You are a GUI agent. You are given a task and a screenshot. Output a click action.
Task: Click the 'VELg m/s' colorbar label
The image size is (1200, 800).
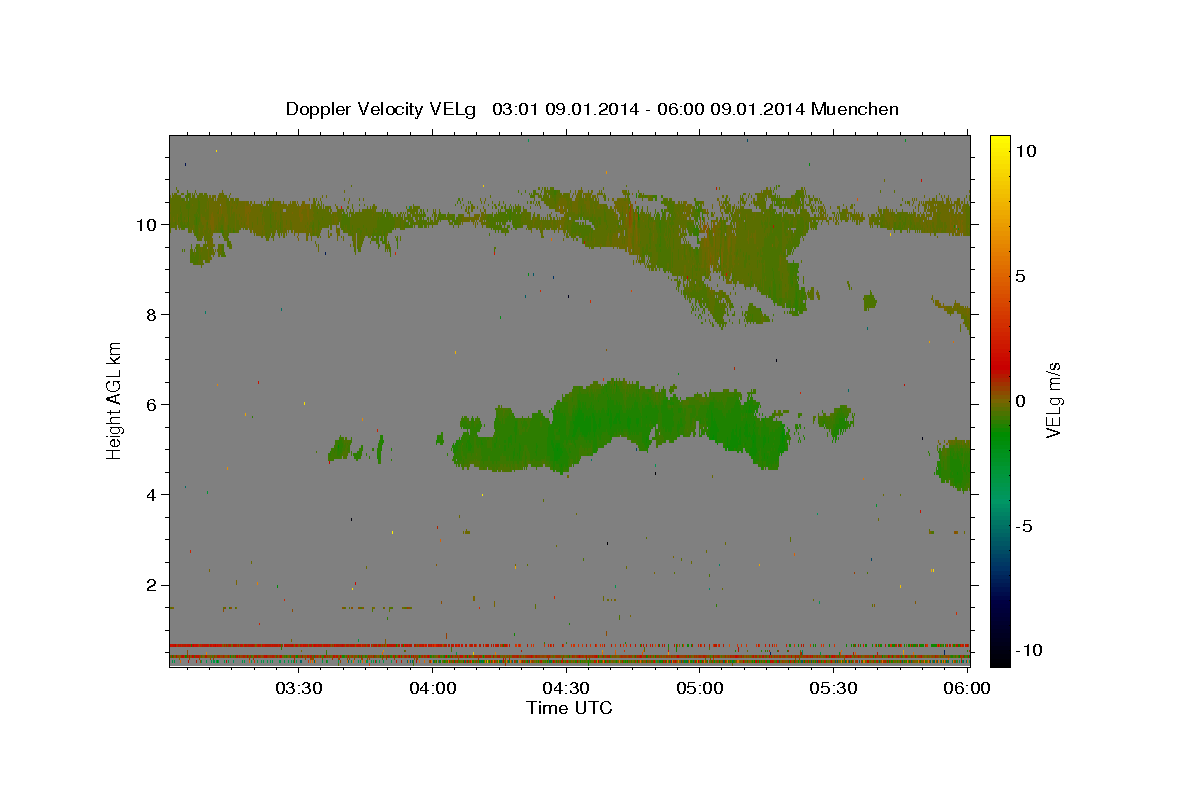1053,400
